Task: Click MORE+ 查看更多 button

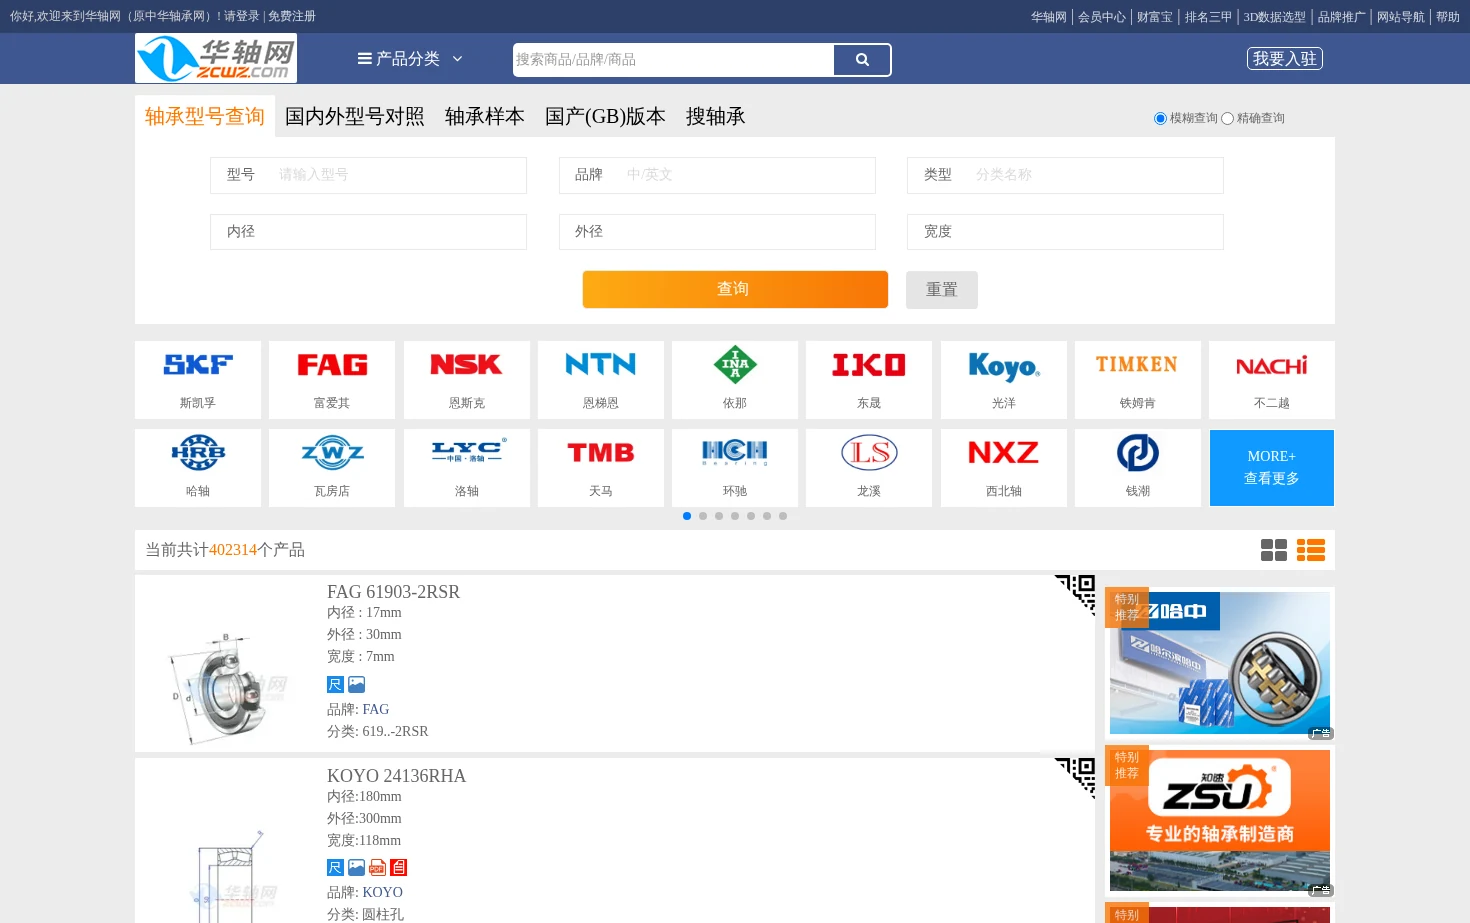Action: [x=1272, y=468]
